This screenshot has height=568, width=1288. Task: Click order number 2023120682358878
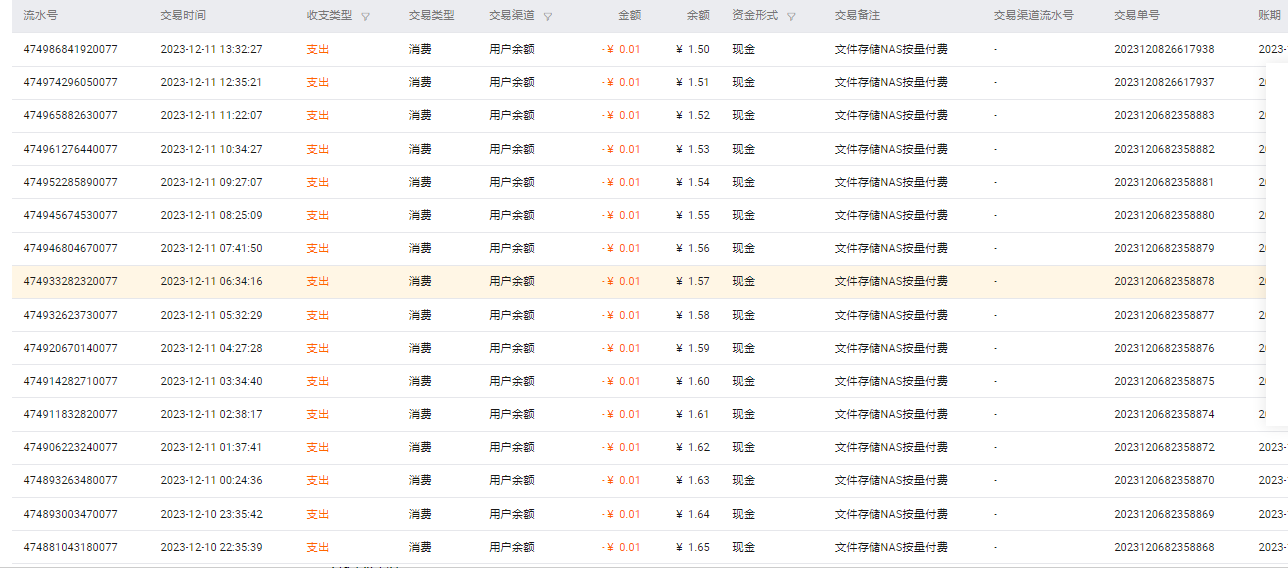(1164, 282)
